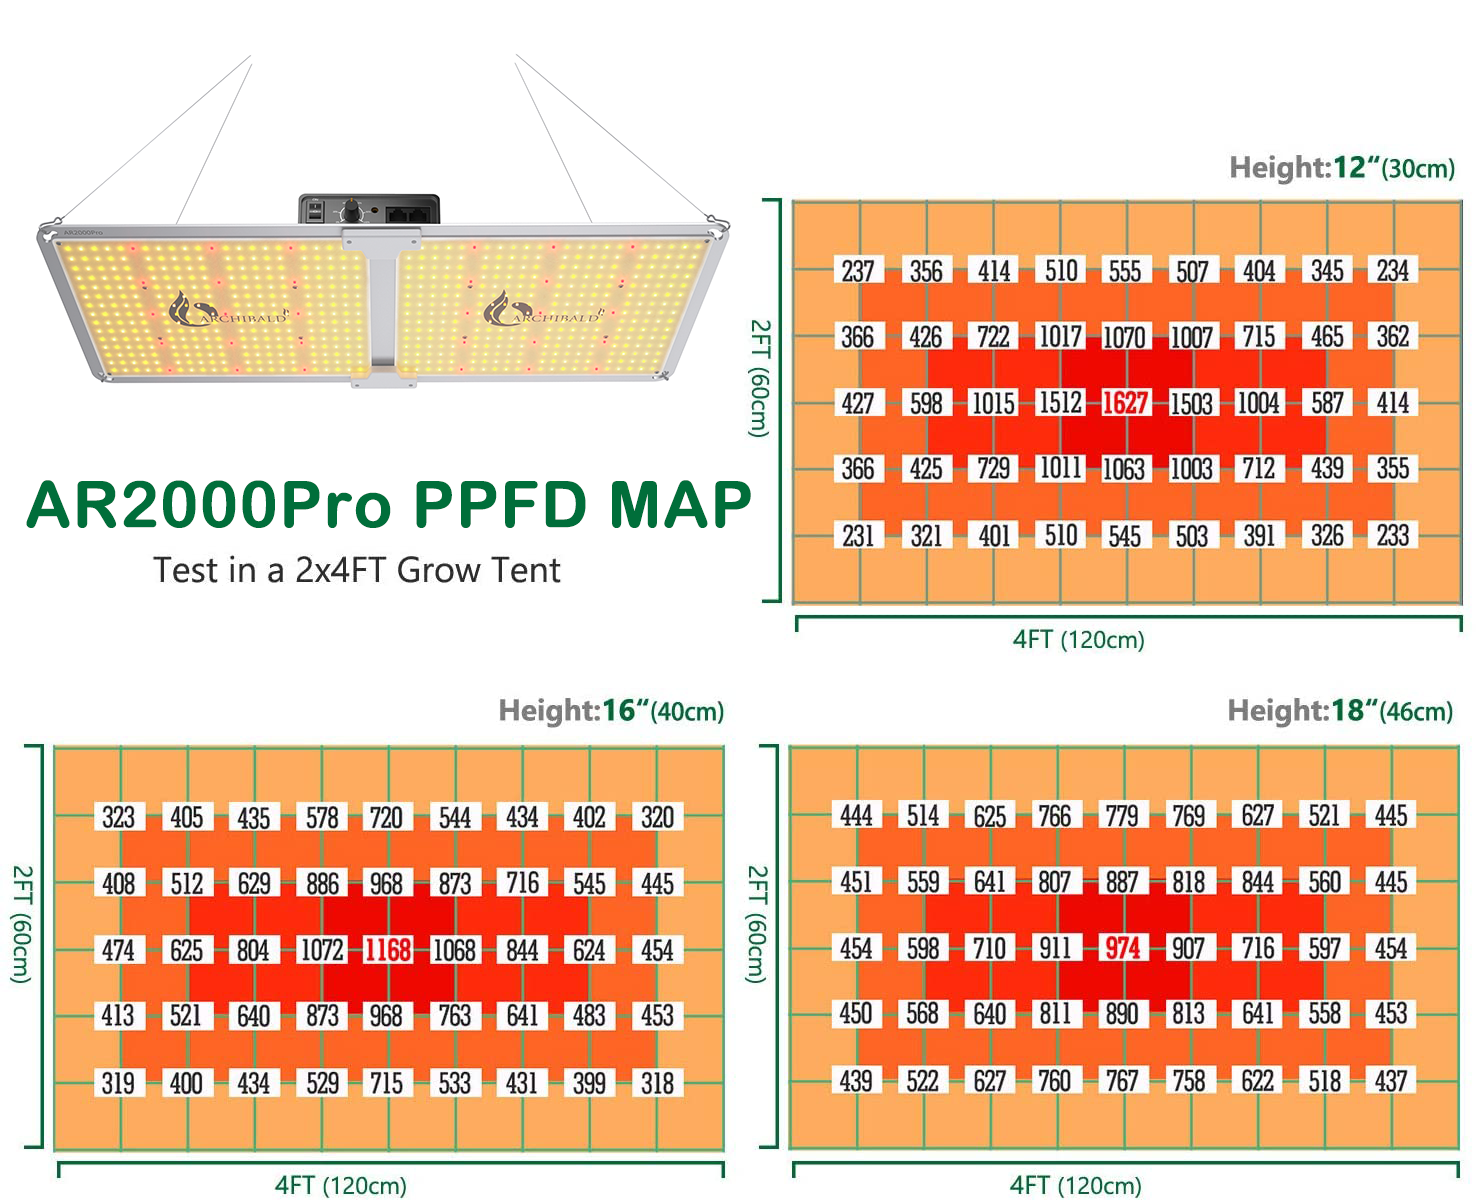The image size is (1476, 1201).
Task: Click the corner value 320 in the 16" map
Action: 657,818
